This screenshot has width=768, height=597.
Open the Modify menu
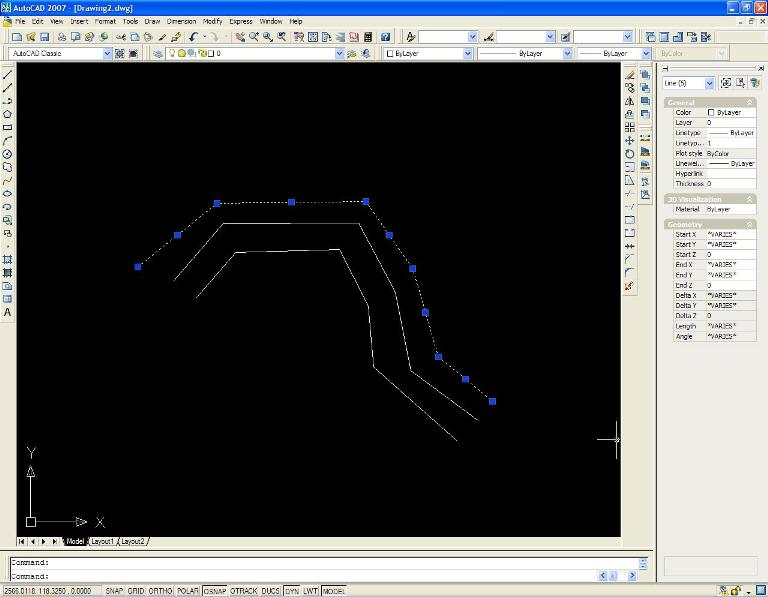(212, 22)
